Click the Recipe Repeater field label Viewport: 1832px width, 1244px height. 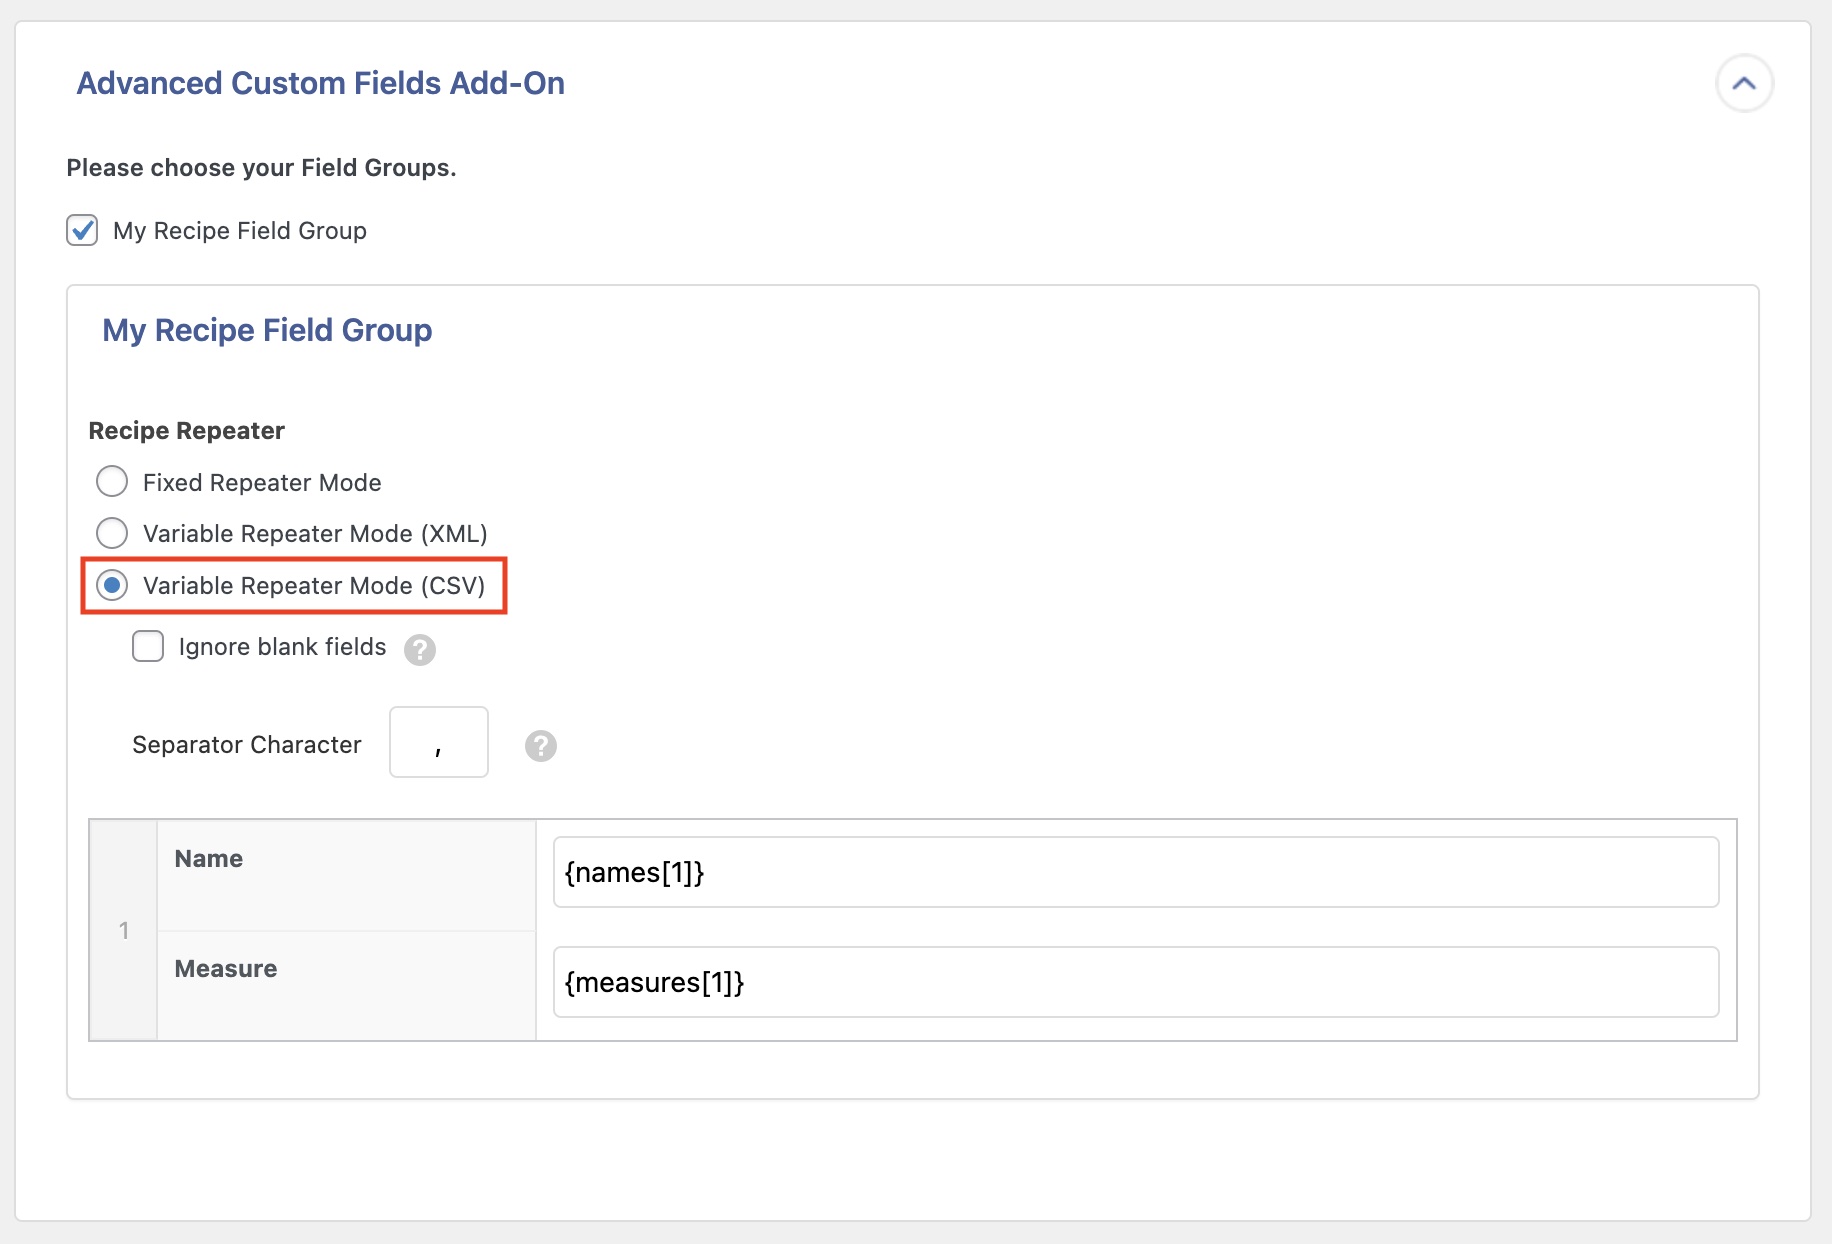point(186,431)
